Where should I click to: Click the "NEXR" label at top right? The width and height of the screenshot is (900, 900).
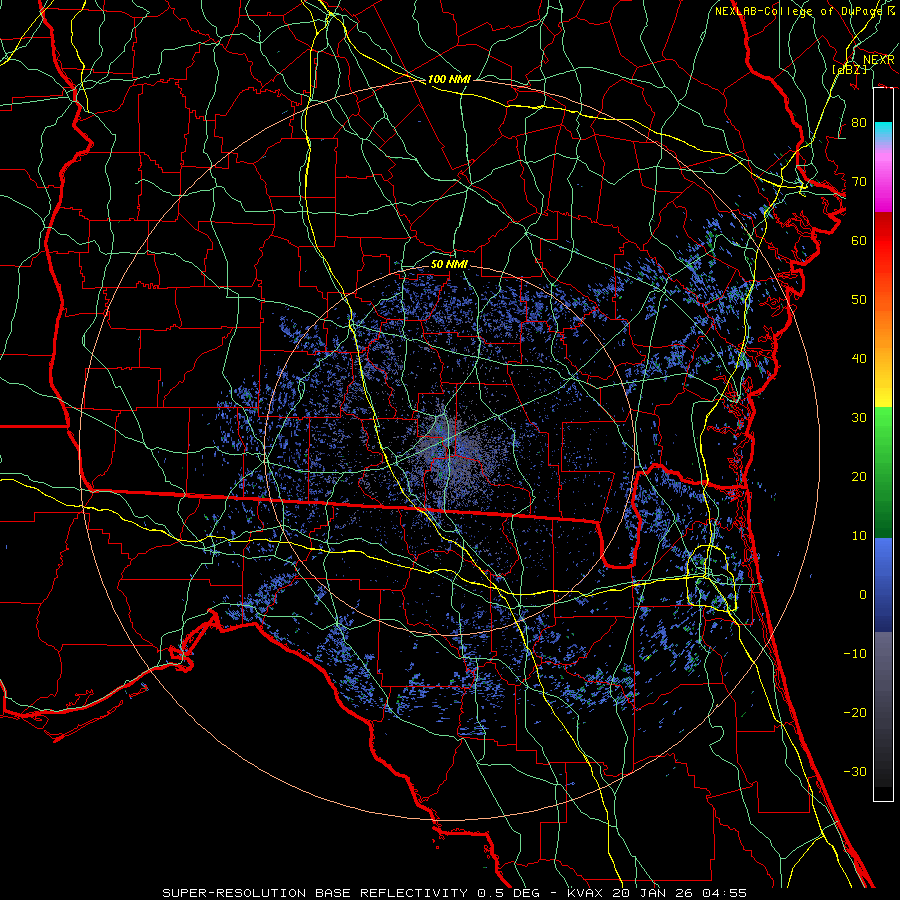click(x=878, y=60)
